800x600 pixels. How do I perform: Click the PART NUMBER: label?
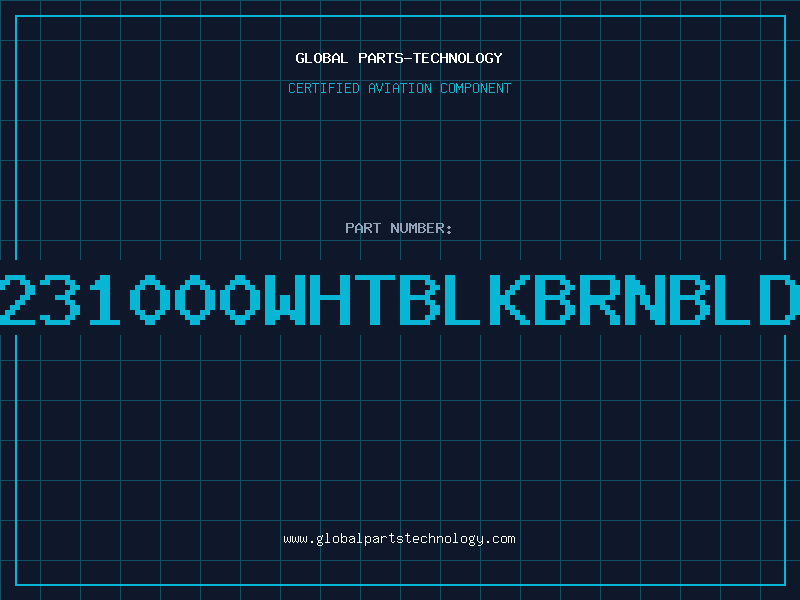pyautogui.click(x=399, y=228)
